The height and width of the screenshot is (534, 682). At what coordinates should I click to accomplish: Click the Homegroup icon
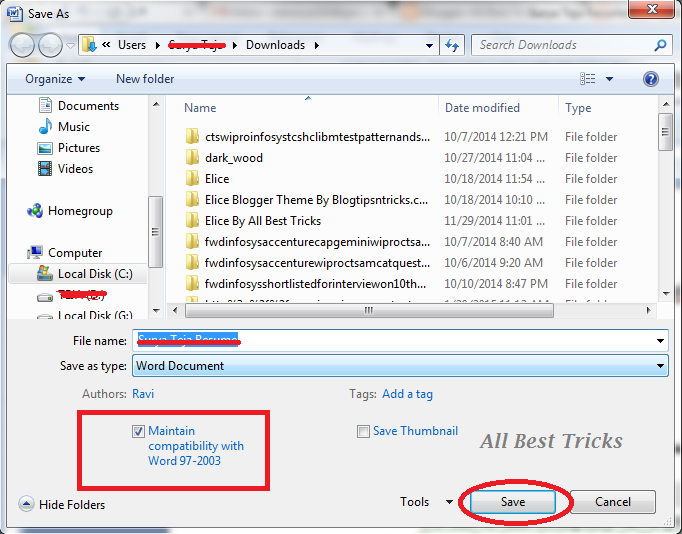coord(35,211)
